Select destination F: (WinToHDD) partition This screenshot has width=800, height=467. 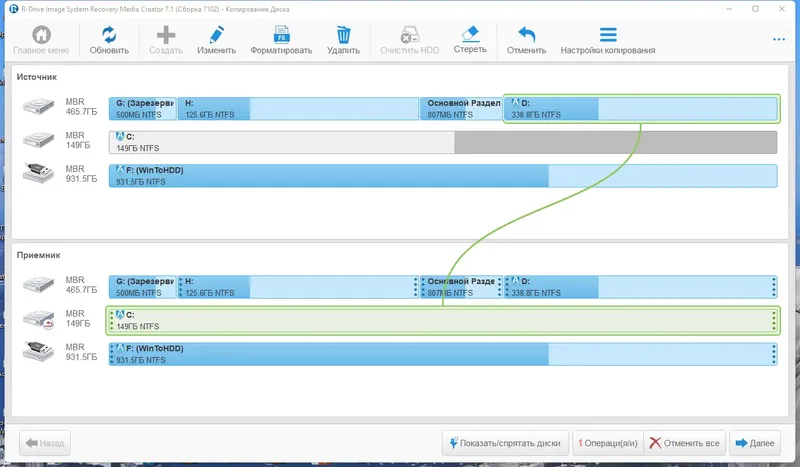(443, 354)
